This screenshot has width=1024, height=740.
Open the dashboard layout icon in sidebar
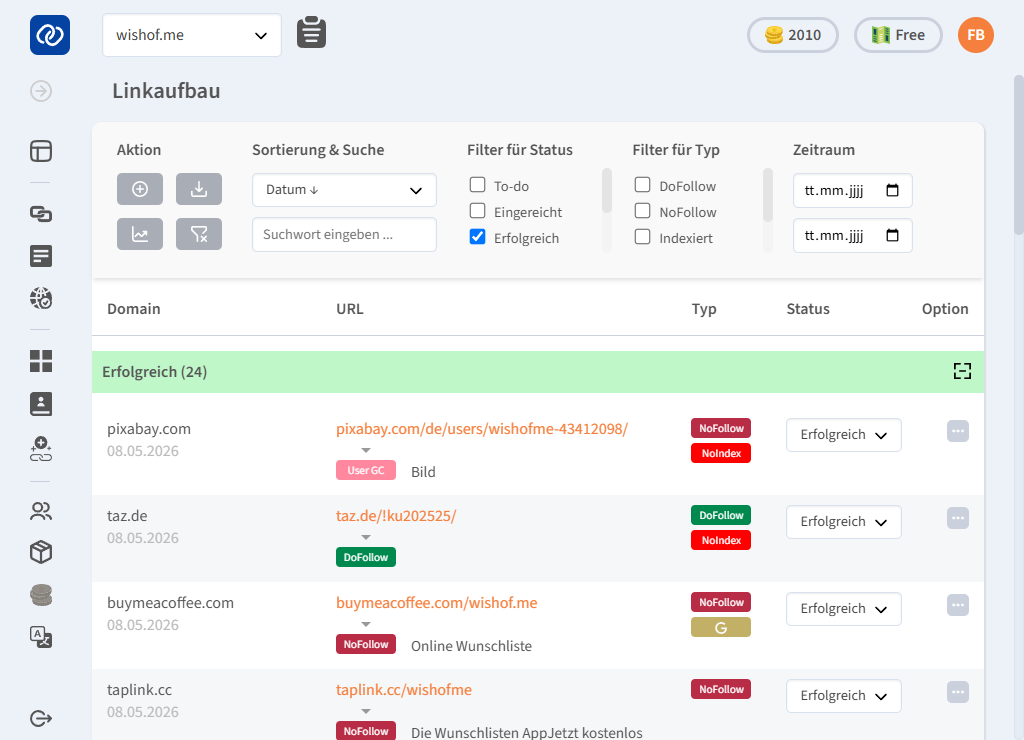tap(41, 151)
